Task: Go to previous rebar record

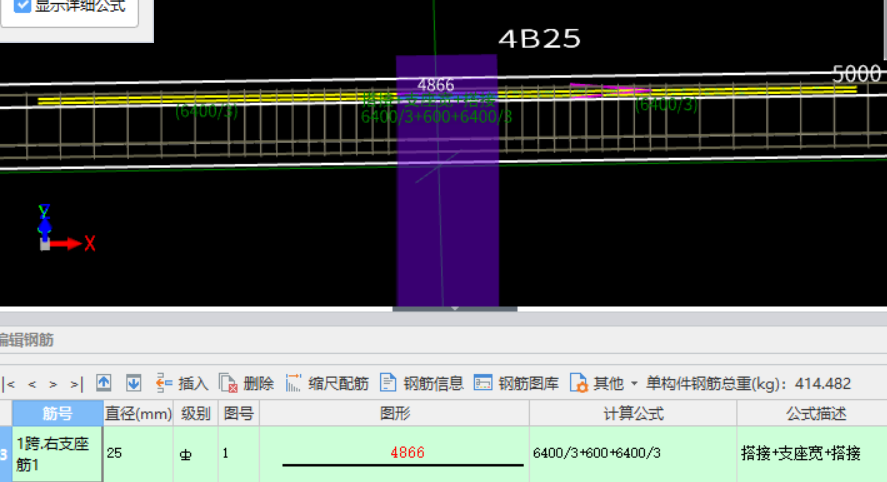Action: pos(32,384)
